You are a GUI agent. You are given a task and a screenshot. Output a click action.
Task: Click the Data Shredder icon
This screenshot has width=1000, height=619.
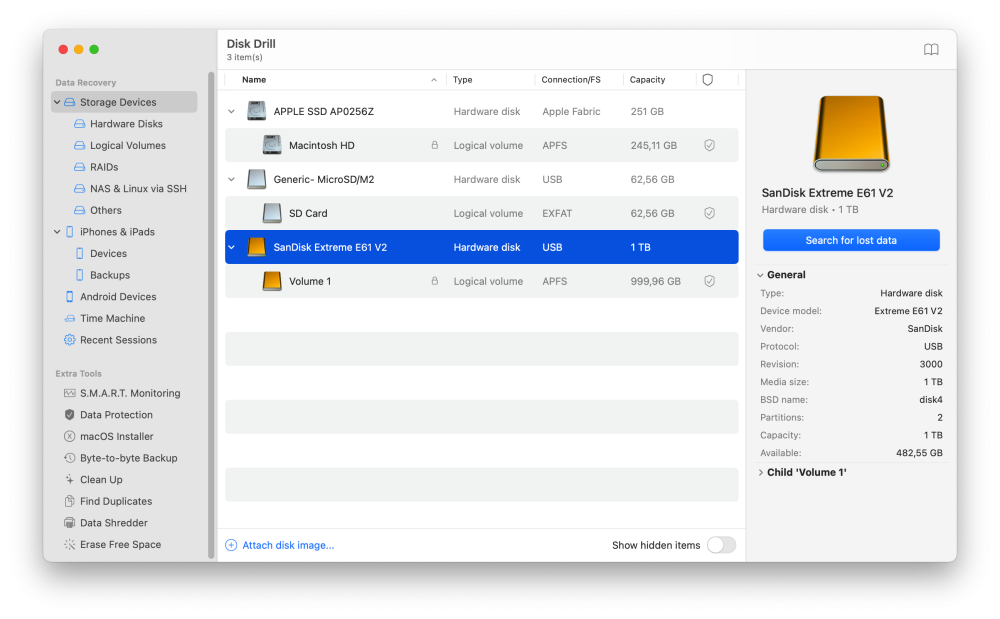pos(70,523)
